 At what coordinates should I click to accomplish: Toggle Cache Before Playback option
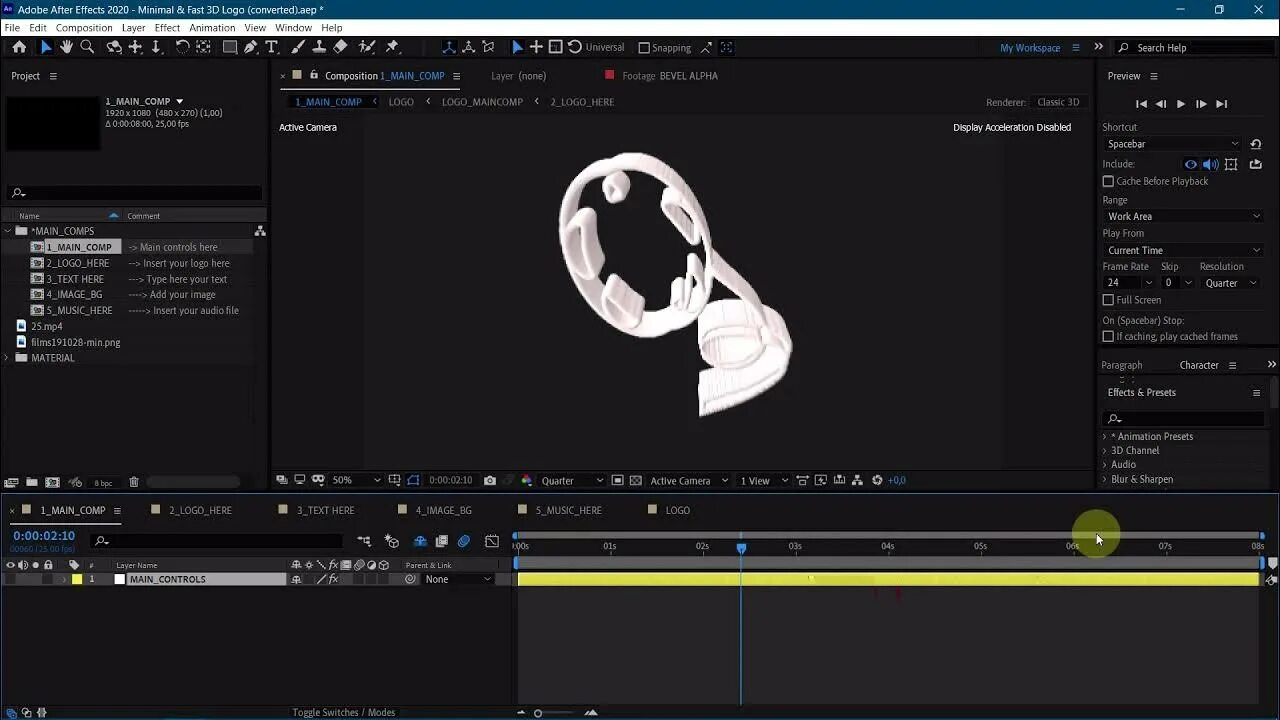(1108, 181)
